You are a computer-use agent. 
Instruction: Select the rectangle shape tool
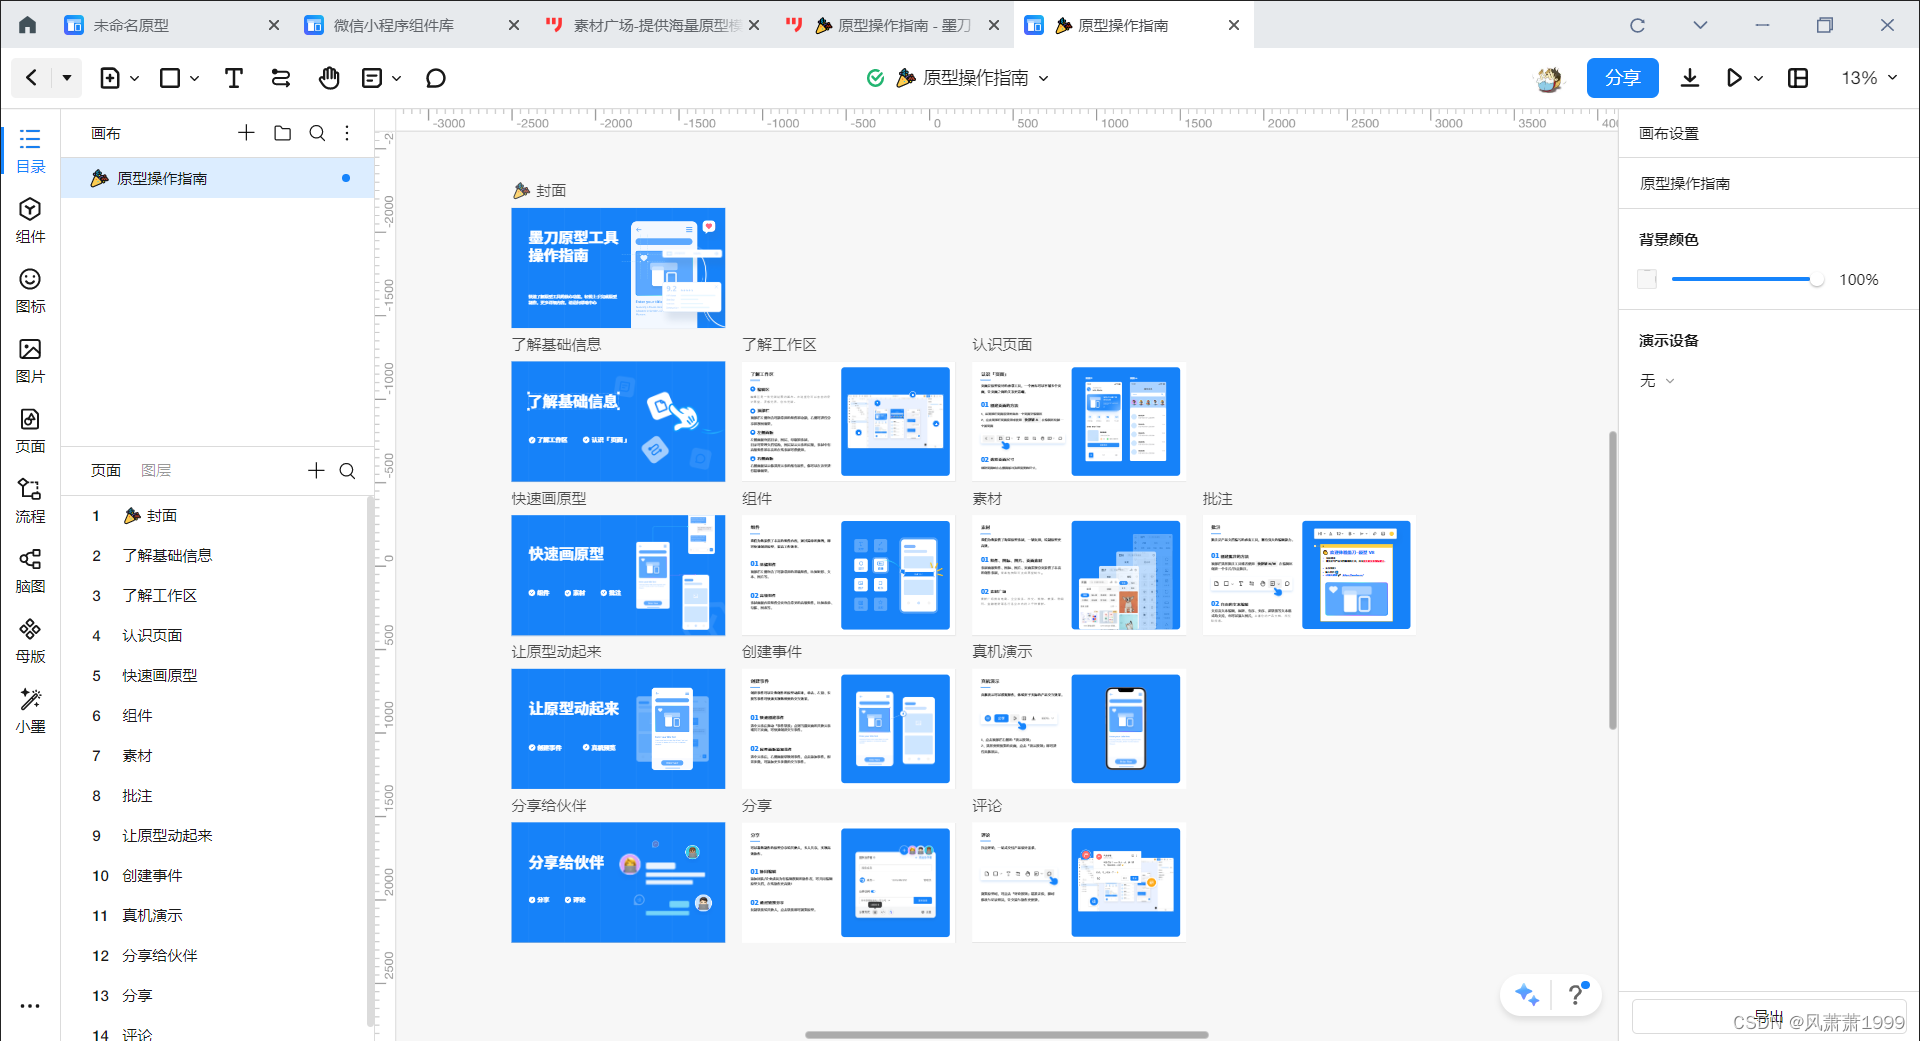pos(170,78)
